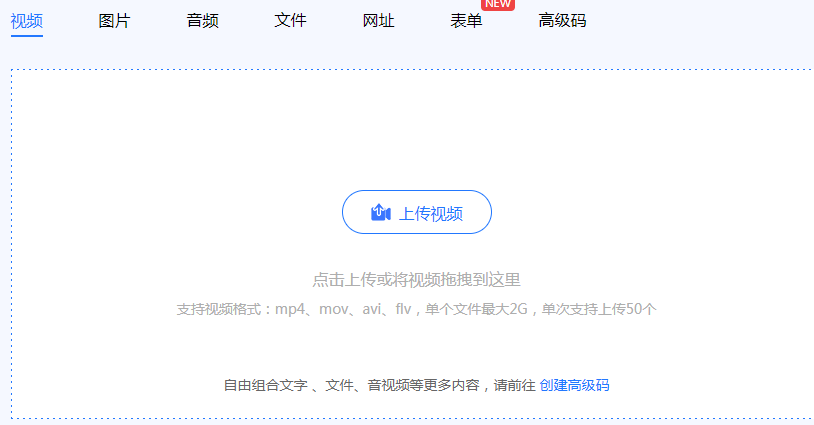Follow the 创建高级码 link

[574, 385]
